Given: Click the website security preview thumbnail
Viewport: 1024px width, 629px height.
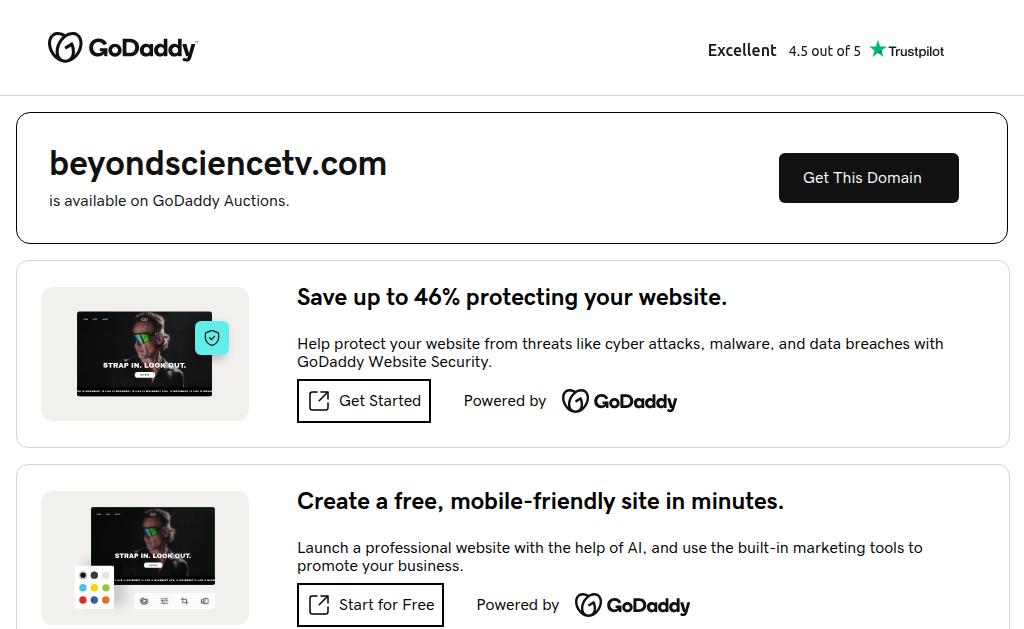Looking at the screenshot, I should point(145,354).
